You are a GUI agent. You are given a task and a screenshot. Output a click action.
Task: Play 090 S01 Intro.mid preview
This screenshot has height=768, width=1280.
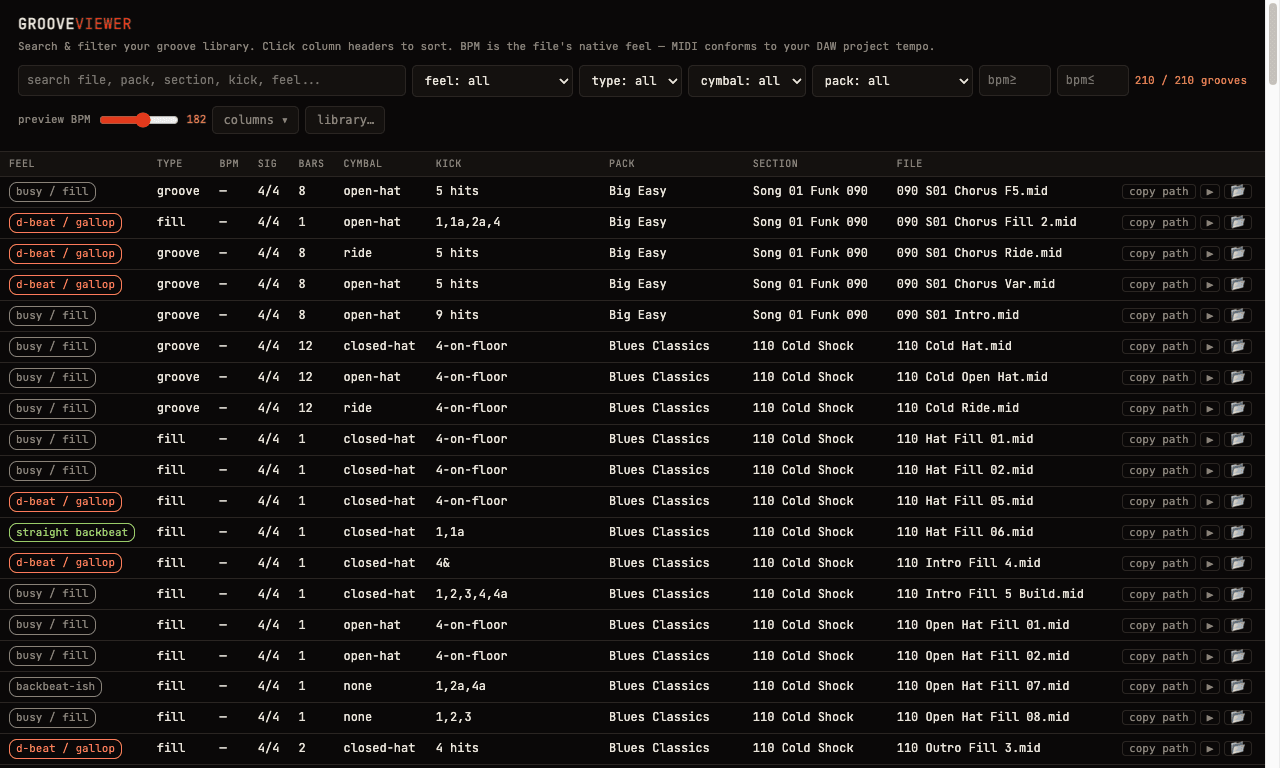(1210, 316)
